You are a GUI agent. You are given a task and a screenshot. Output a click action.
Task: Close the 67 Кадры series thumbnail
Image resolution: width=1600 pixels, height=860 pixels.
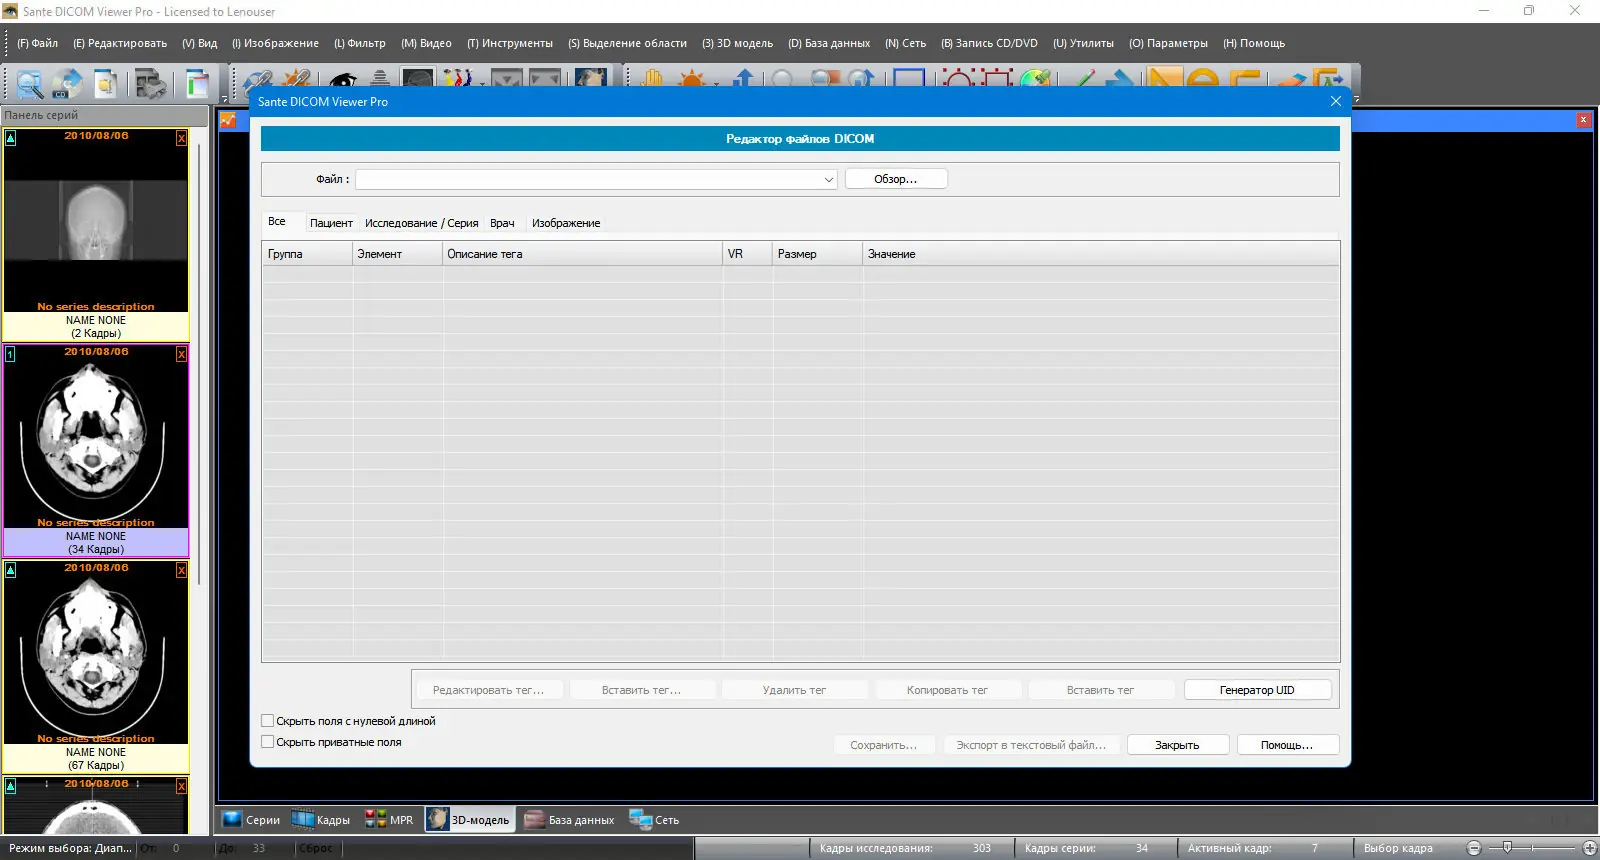[181, 570]
